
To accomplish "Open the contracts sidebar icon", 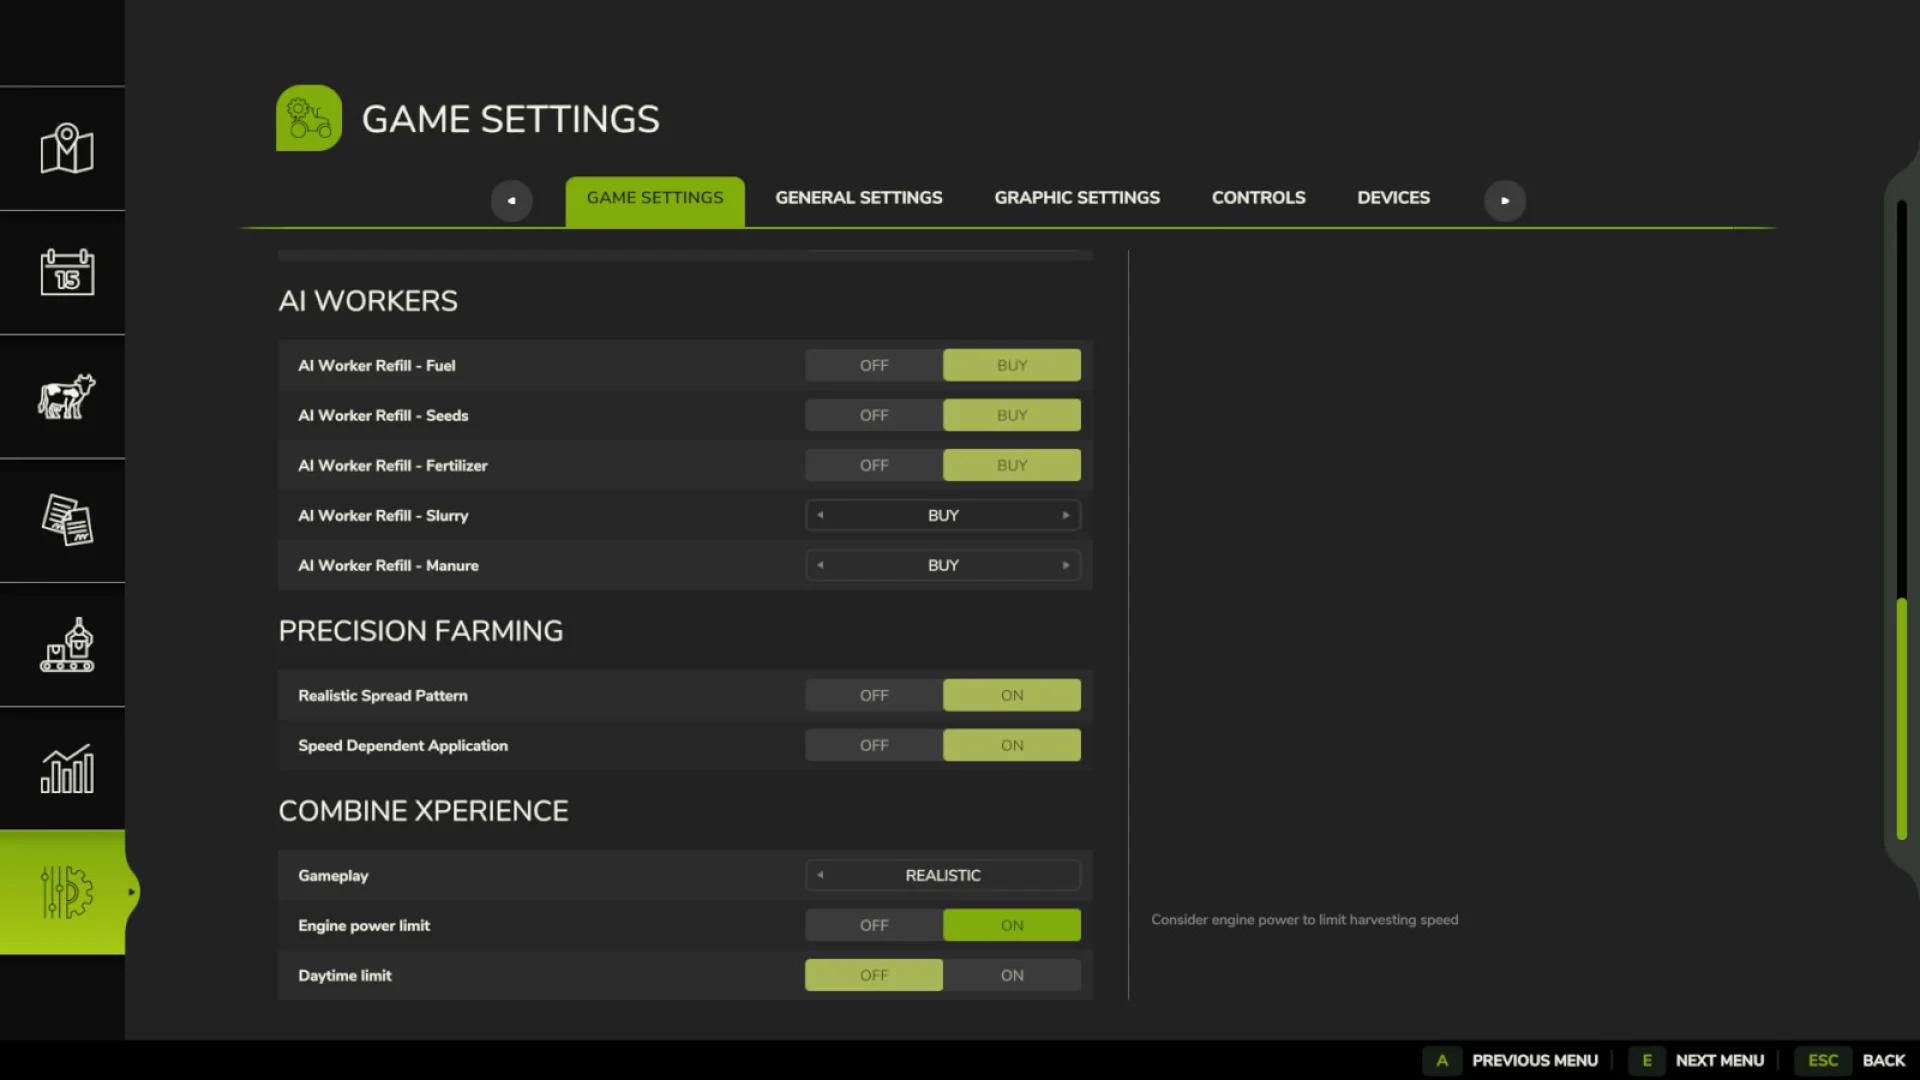I will click(64, 521).
